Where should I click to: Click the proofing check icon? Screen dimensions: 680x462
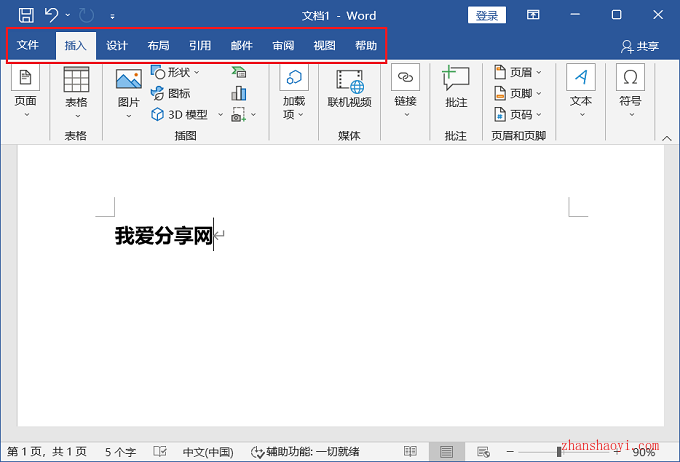pyautogui.click(x=160, y=452)
